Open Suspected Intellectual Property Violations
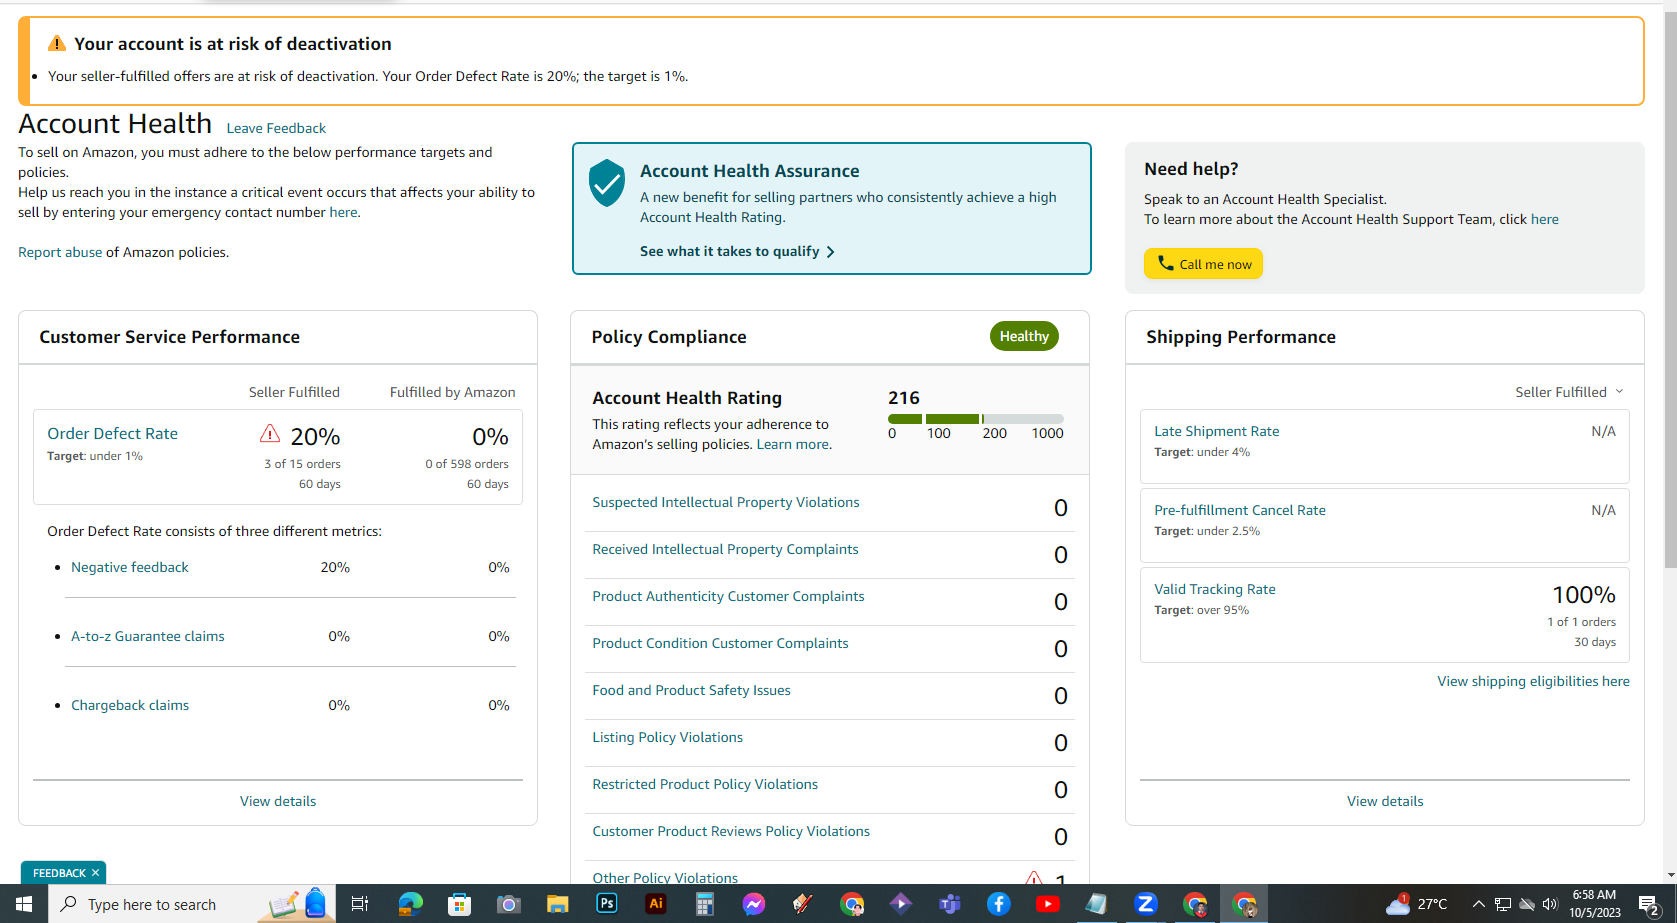The height and width of the screenshot is (923, 1677). point(726,502)
